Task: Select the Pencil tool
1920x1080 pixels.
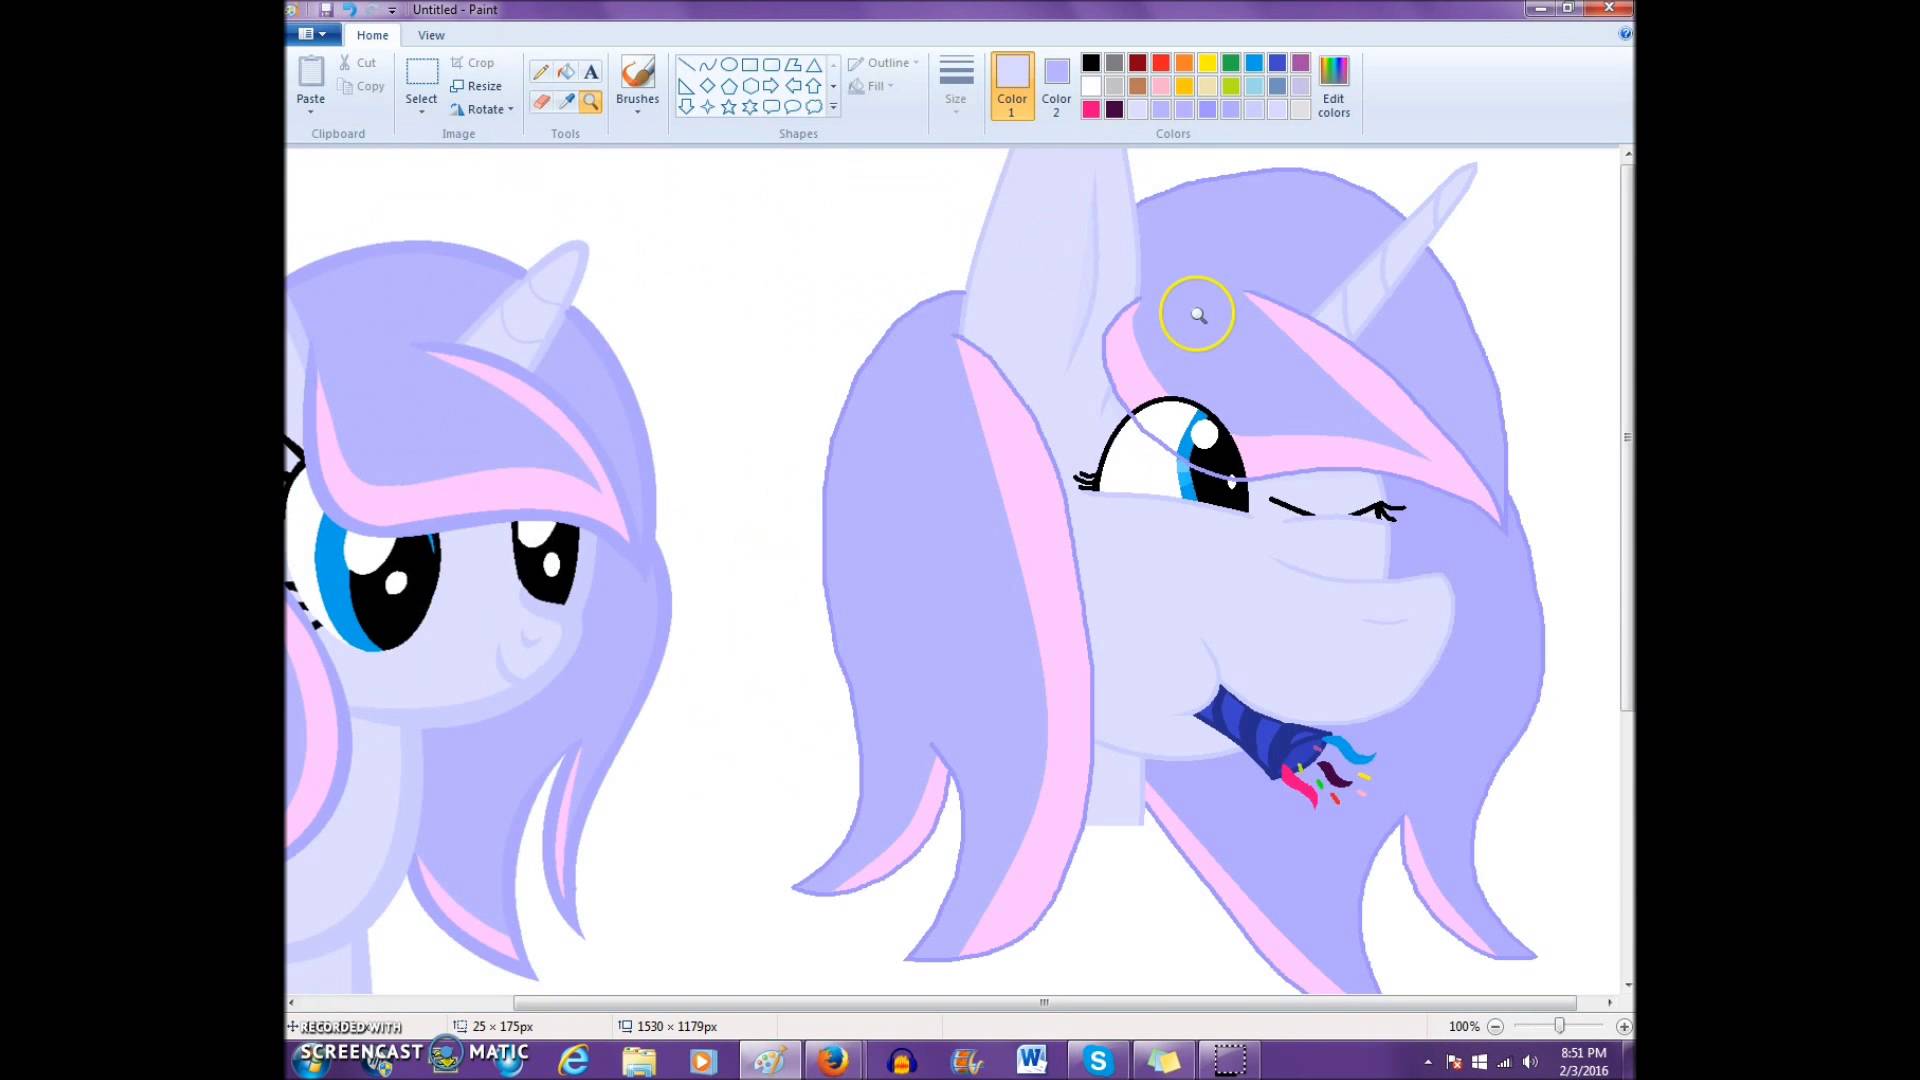Action: pos(541,72)
